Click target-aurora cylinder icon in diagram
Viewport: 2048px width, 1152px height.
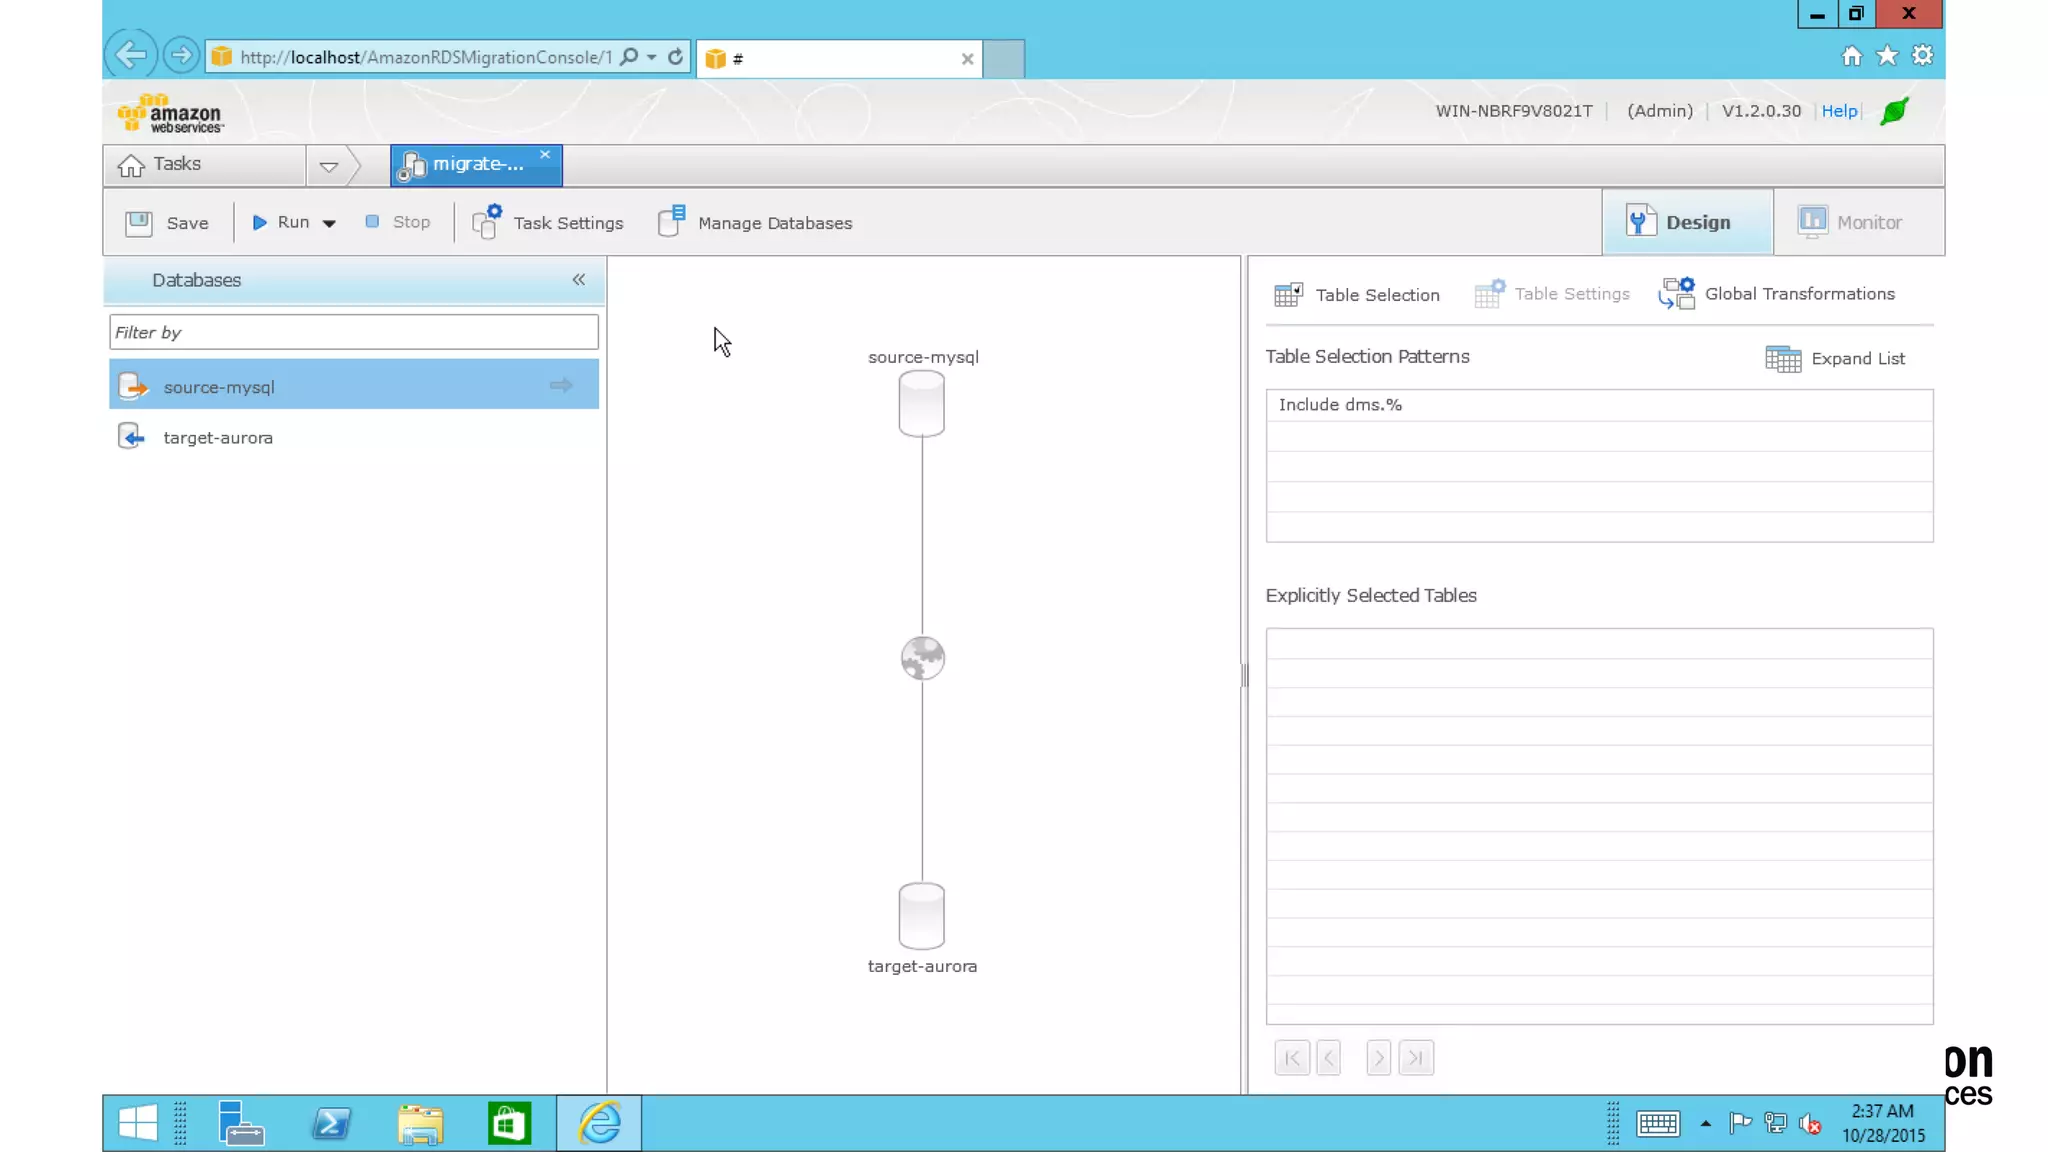pos(921,915)
